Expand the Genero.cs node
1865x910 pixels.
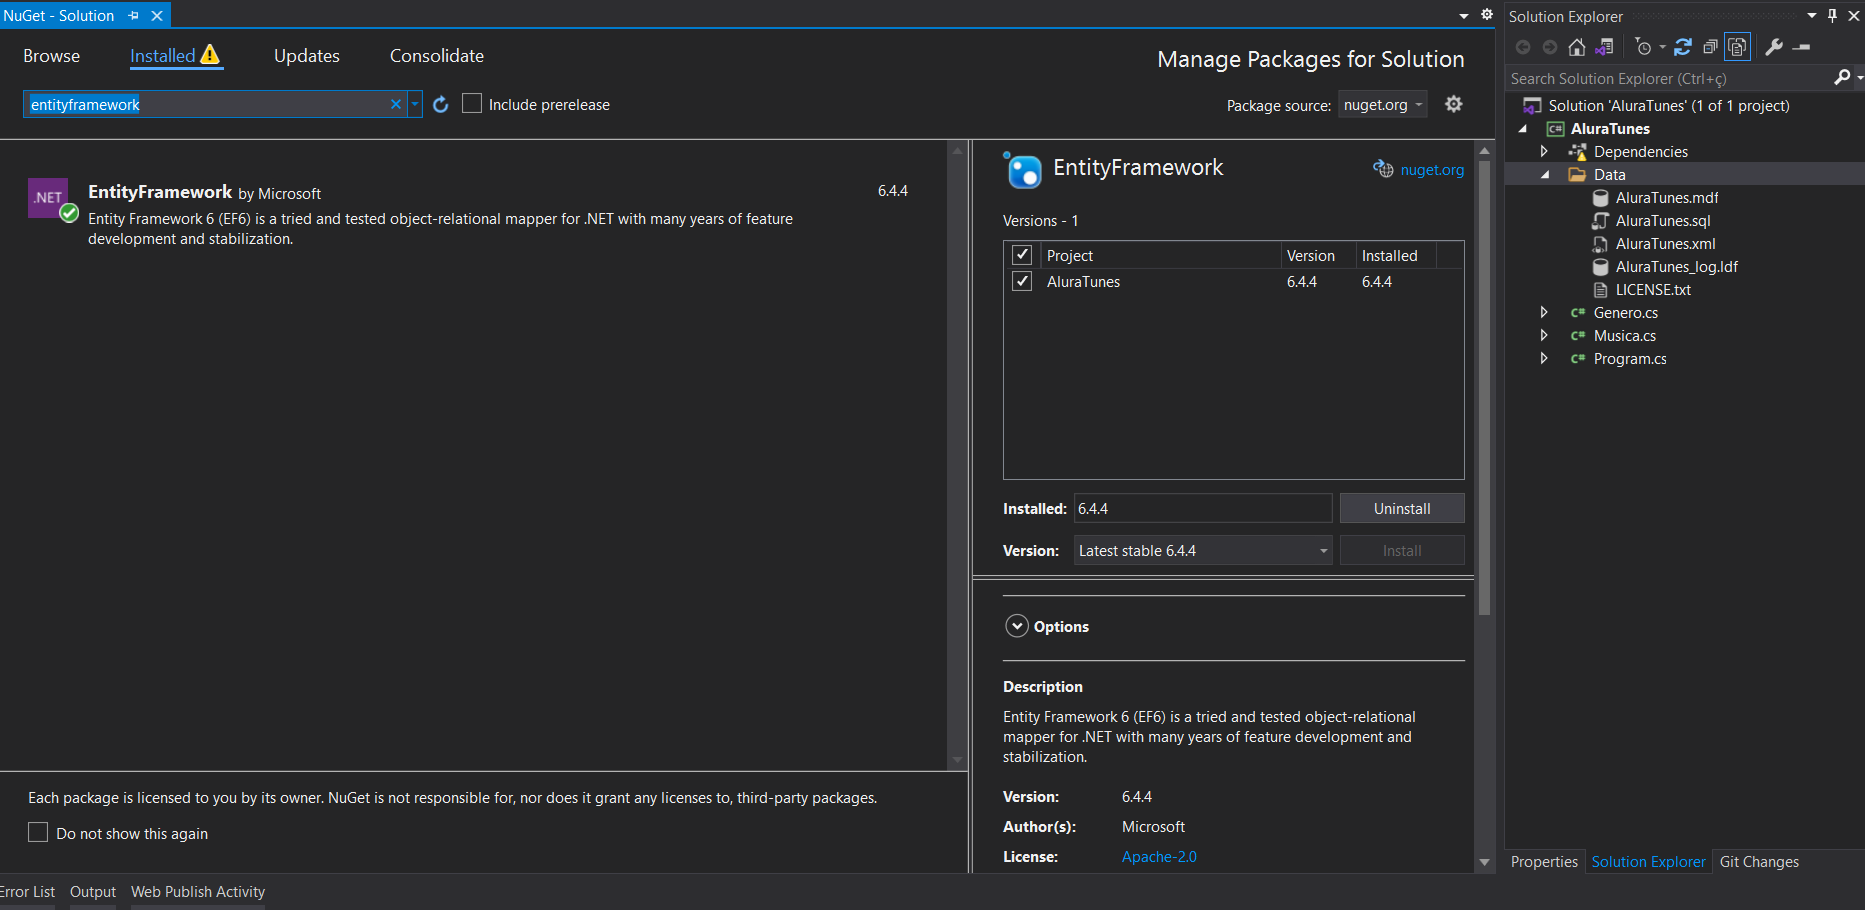[x=1544, y=312]
